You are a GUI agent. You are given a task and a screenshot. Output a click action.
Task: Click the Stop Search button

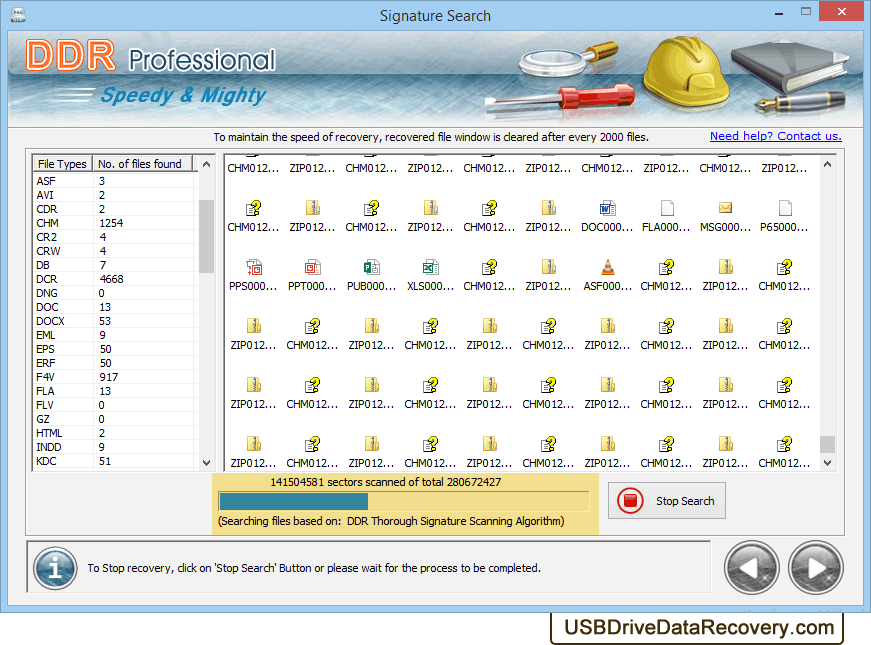(667, 501)
